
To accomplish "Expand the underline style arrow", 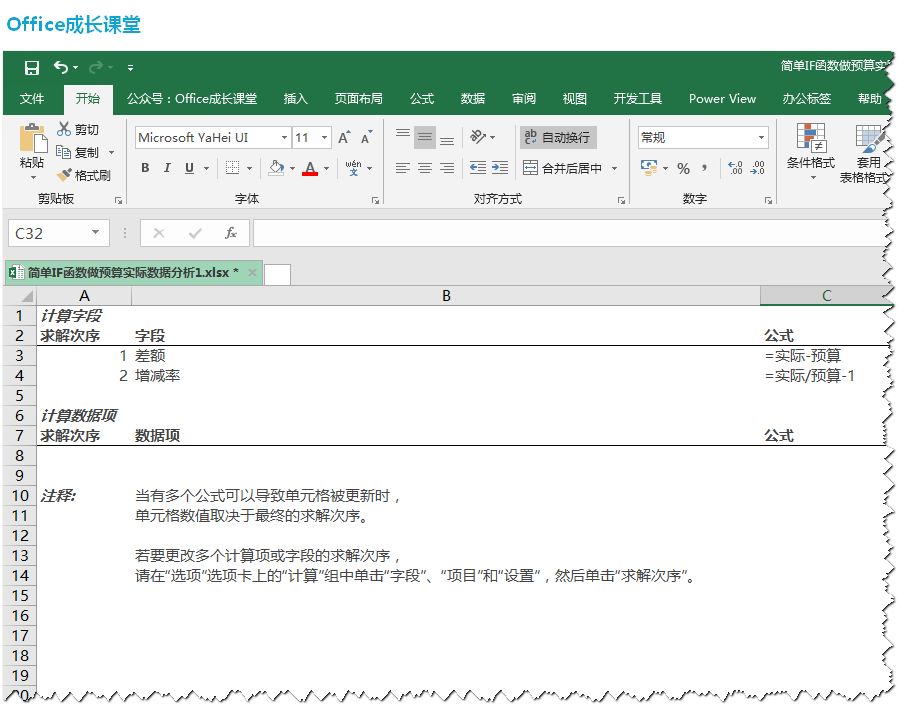I will 206,168.
